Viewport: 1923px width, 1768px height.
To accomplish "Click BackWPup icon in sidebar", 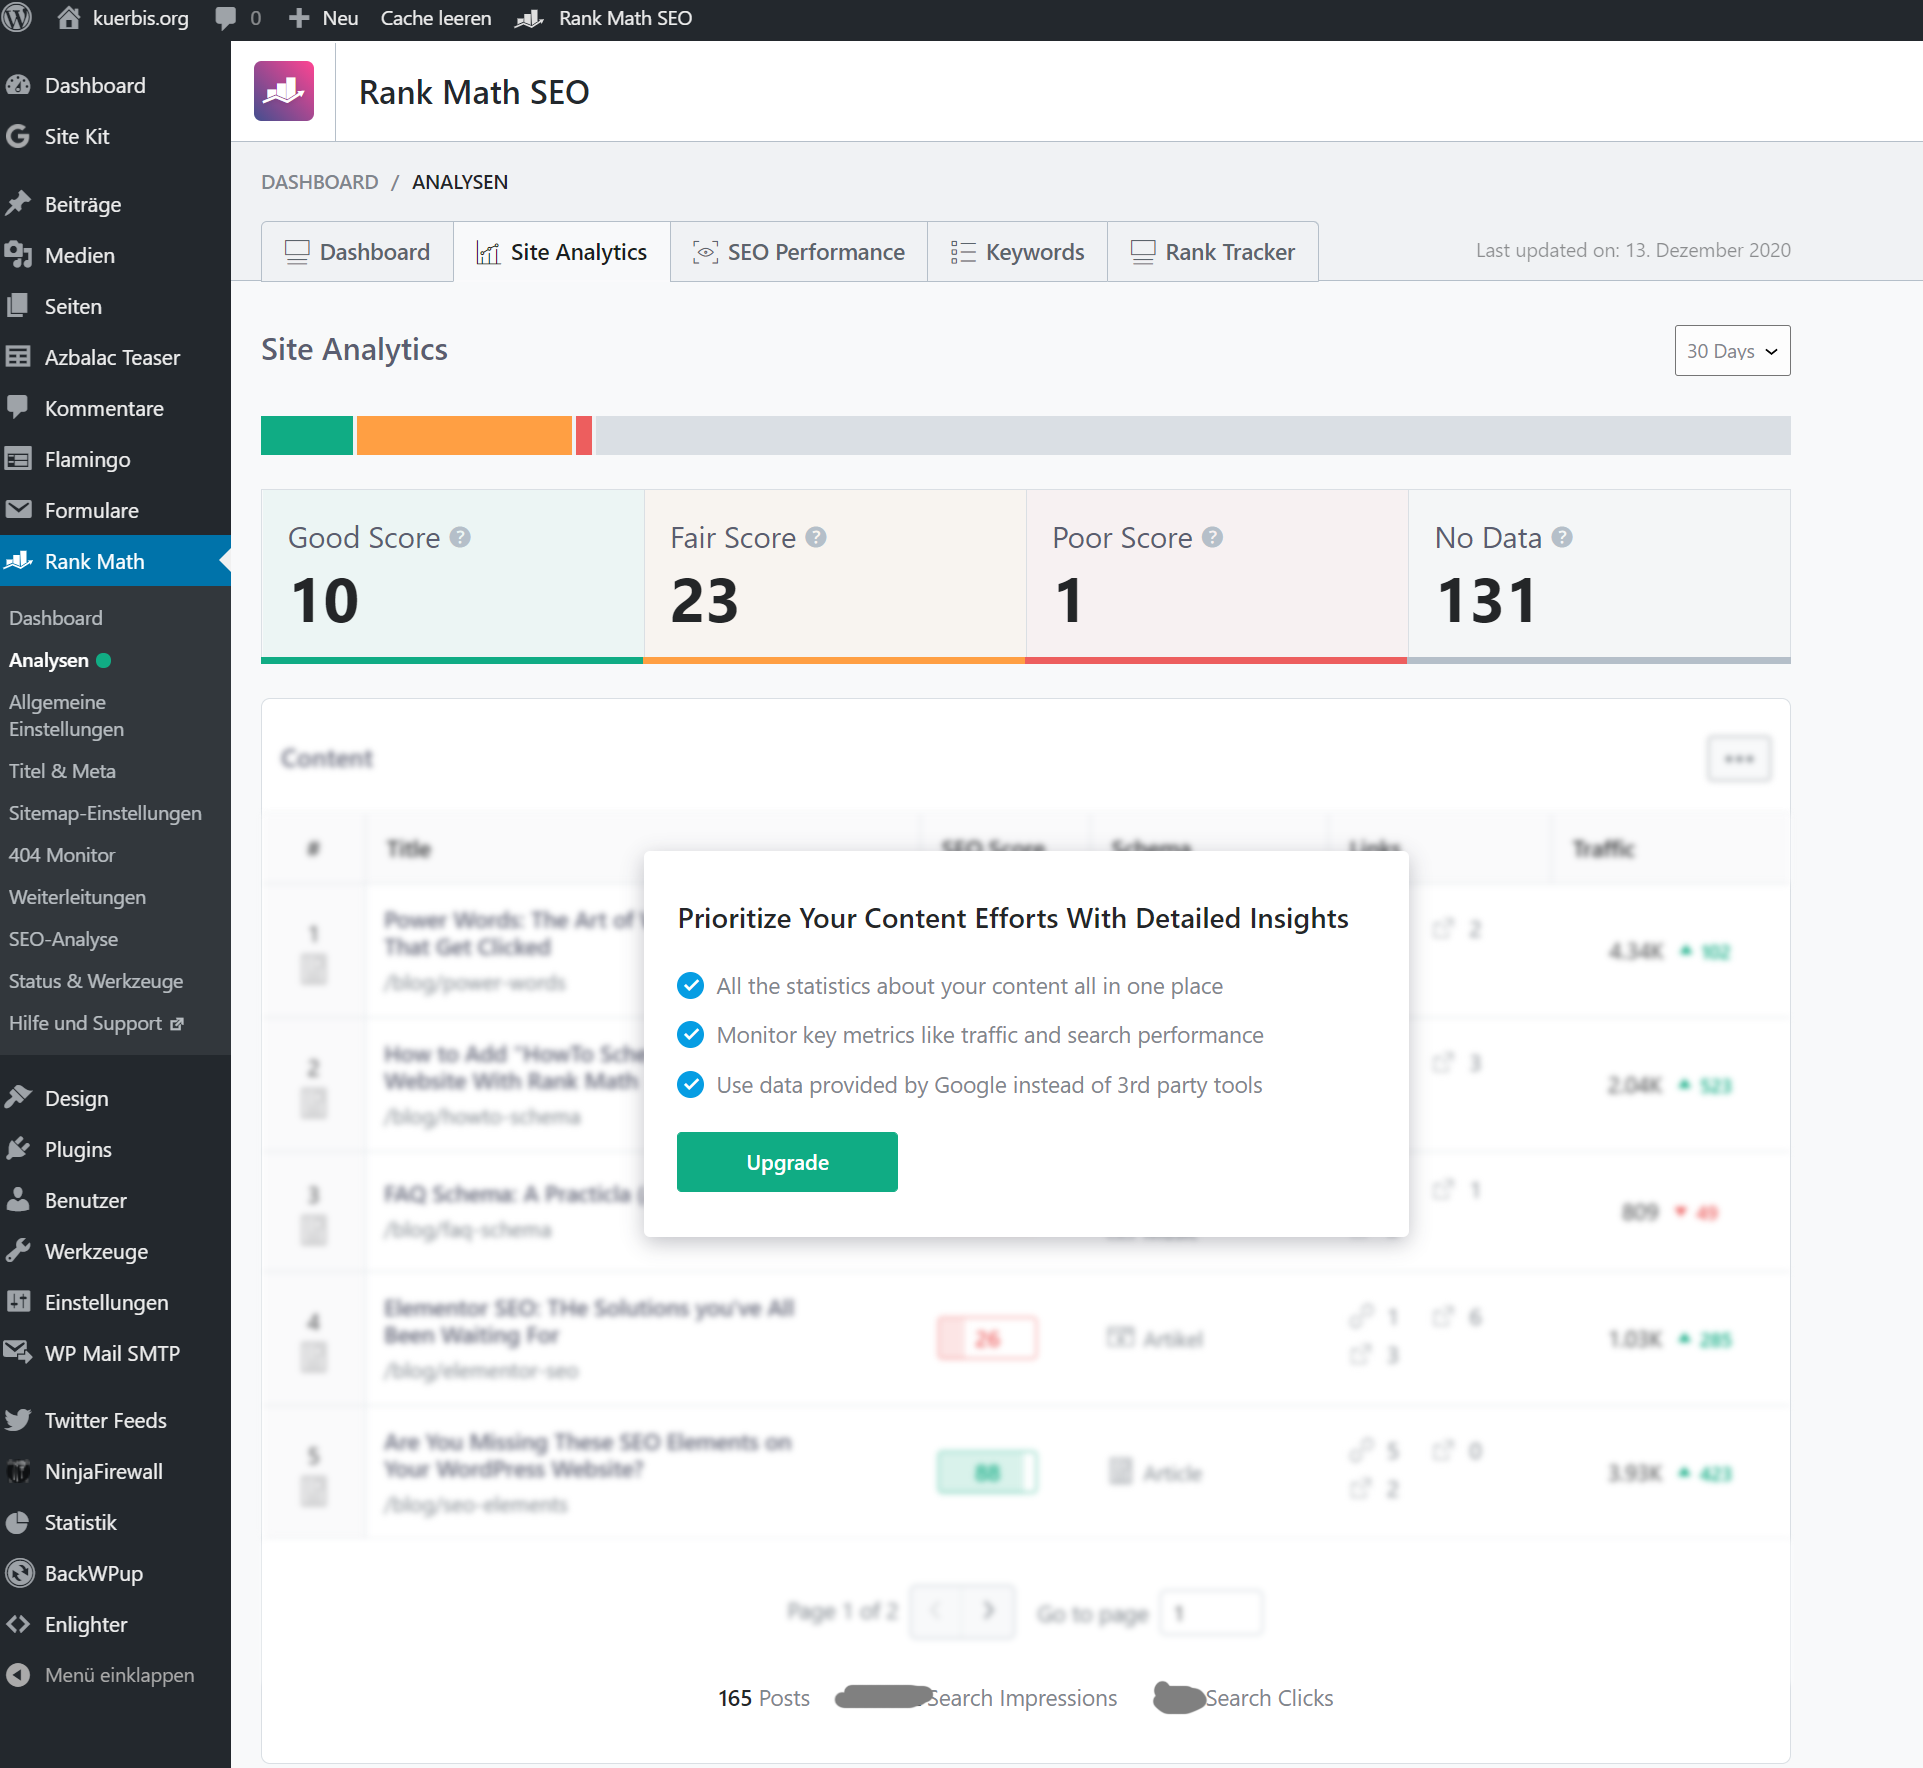I will tap(18, 1573).
